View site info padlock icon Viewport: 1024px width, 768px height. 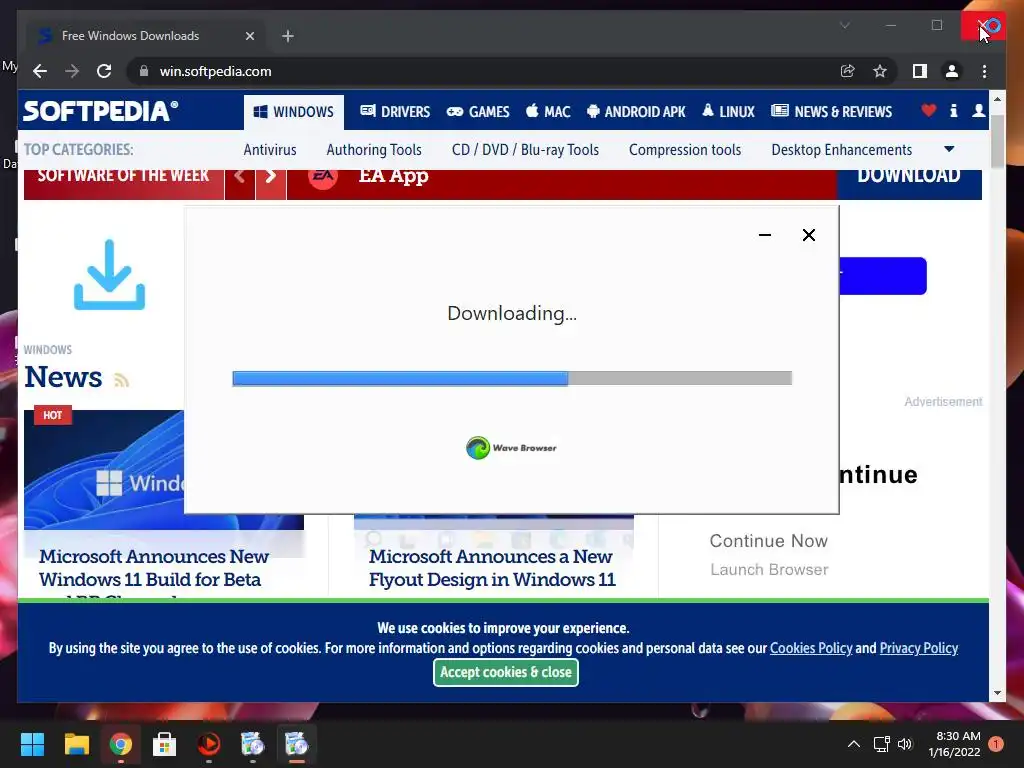[144, 71]
